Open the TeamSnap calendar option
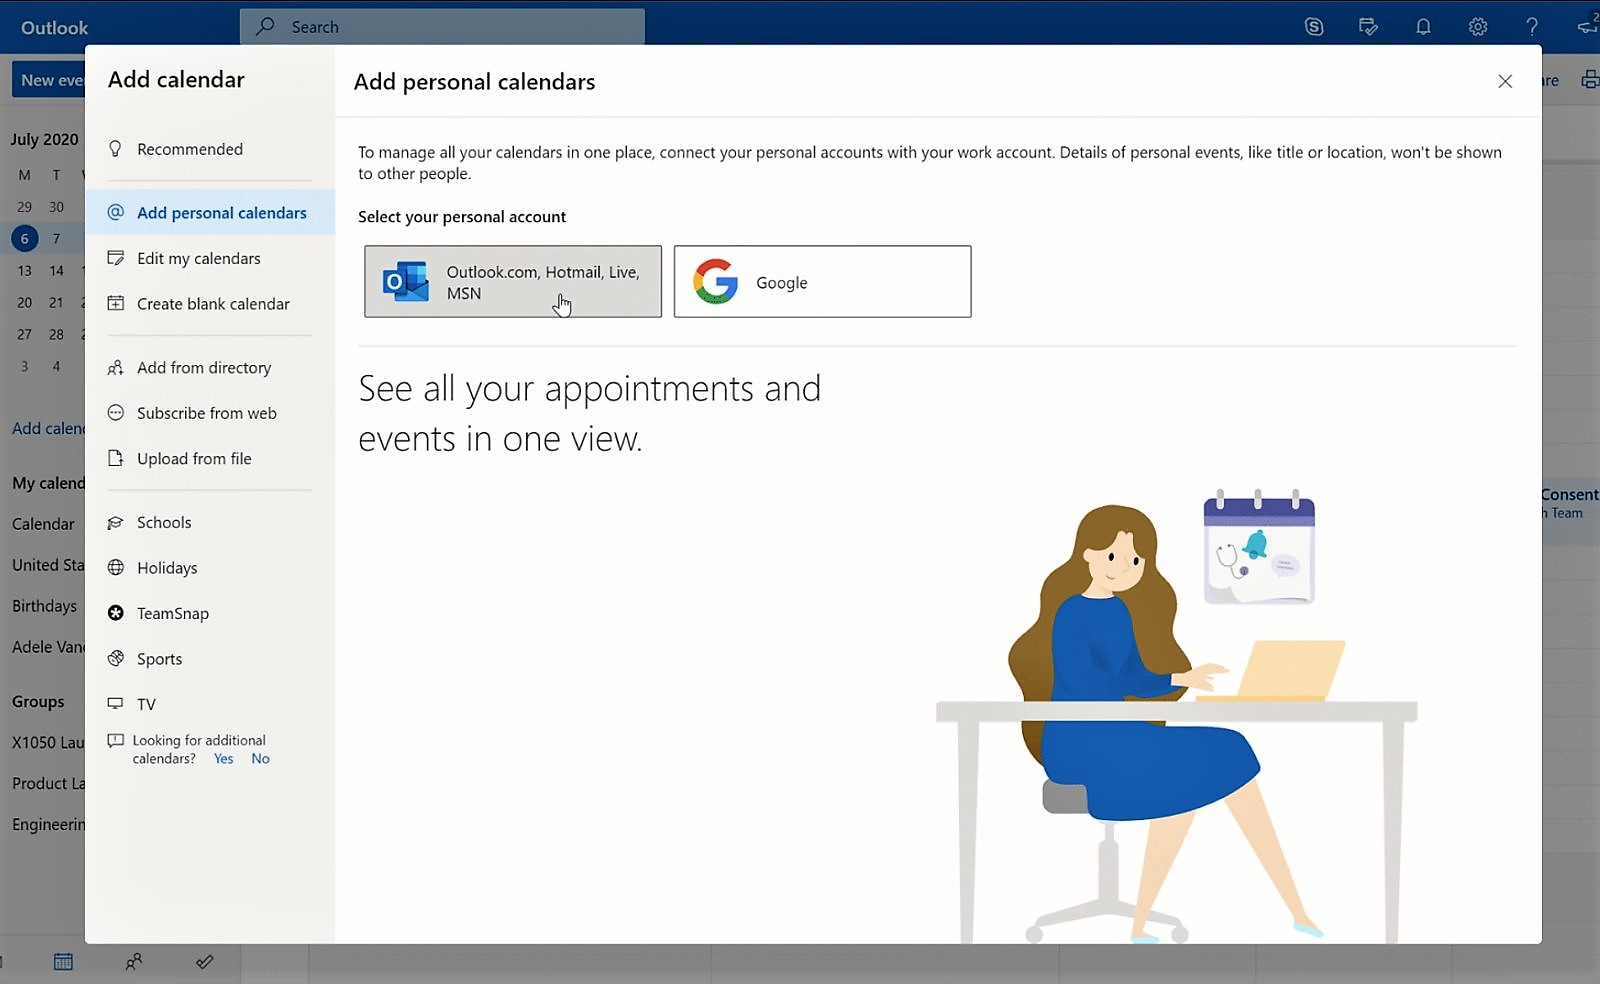 [x=172, y=614]
